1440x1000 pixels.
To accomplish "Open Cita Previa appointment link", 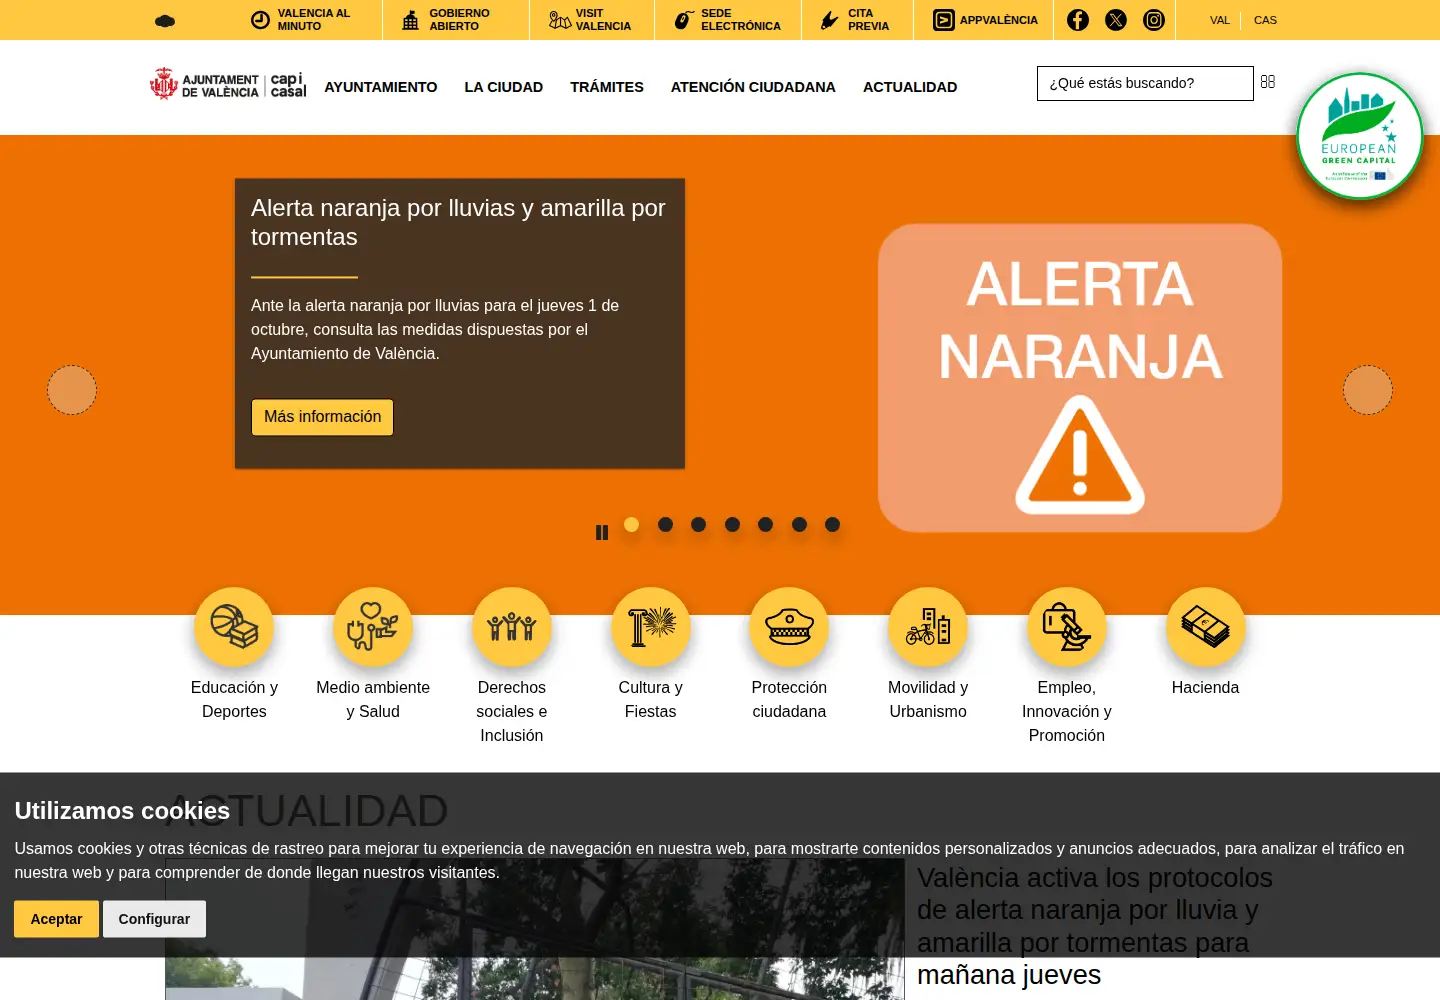I will (854, 20).
